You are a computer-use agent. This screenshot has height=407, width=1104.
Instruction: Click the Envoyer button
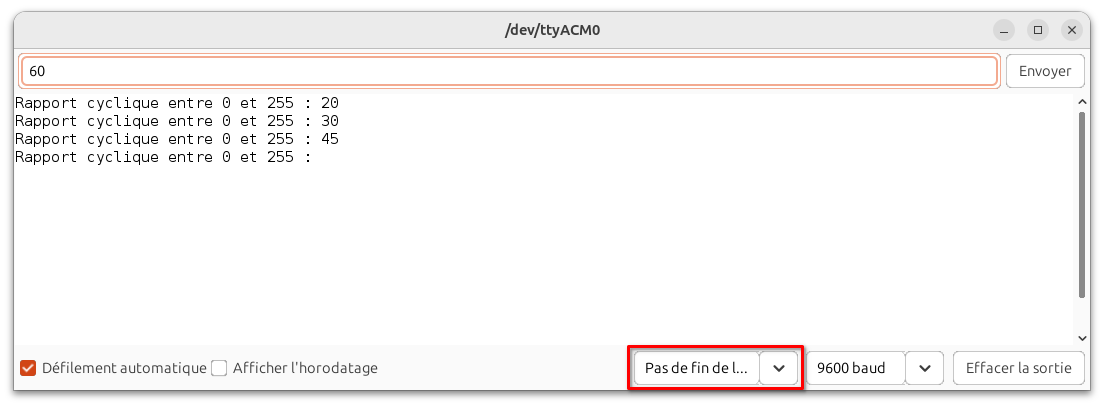[x=1045, y=71]
